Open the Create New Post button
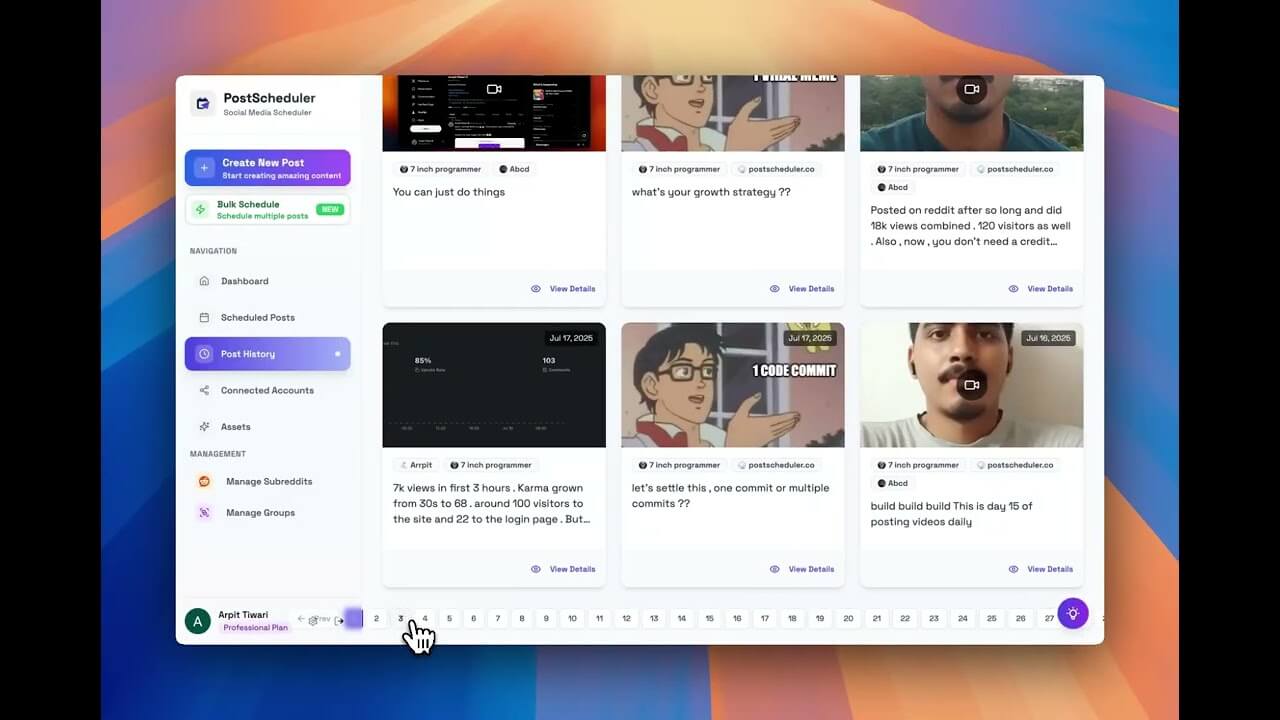 click(267, 167)
